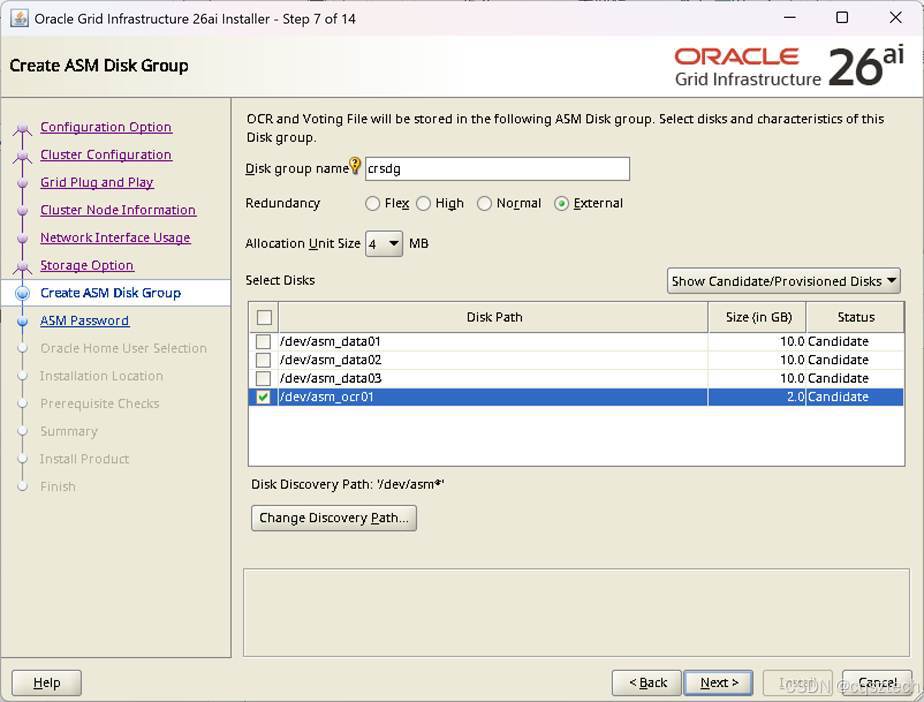Select Create ASM Disk Group step
The height and width of the screenshot is (702, 924).
point(111,293)
